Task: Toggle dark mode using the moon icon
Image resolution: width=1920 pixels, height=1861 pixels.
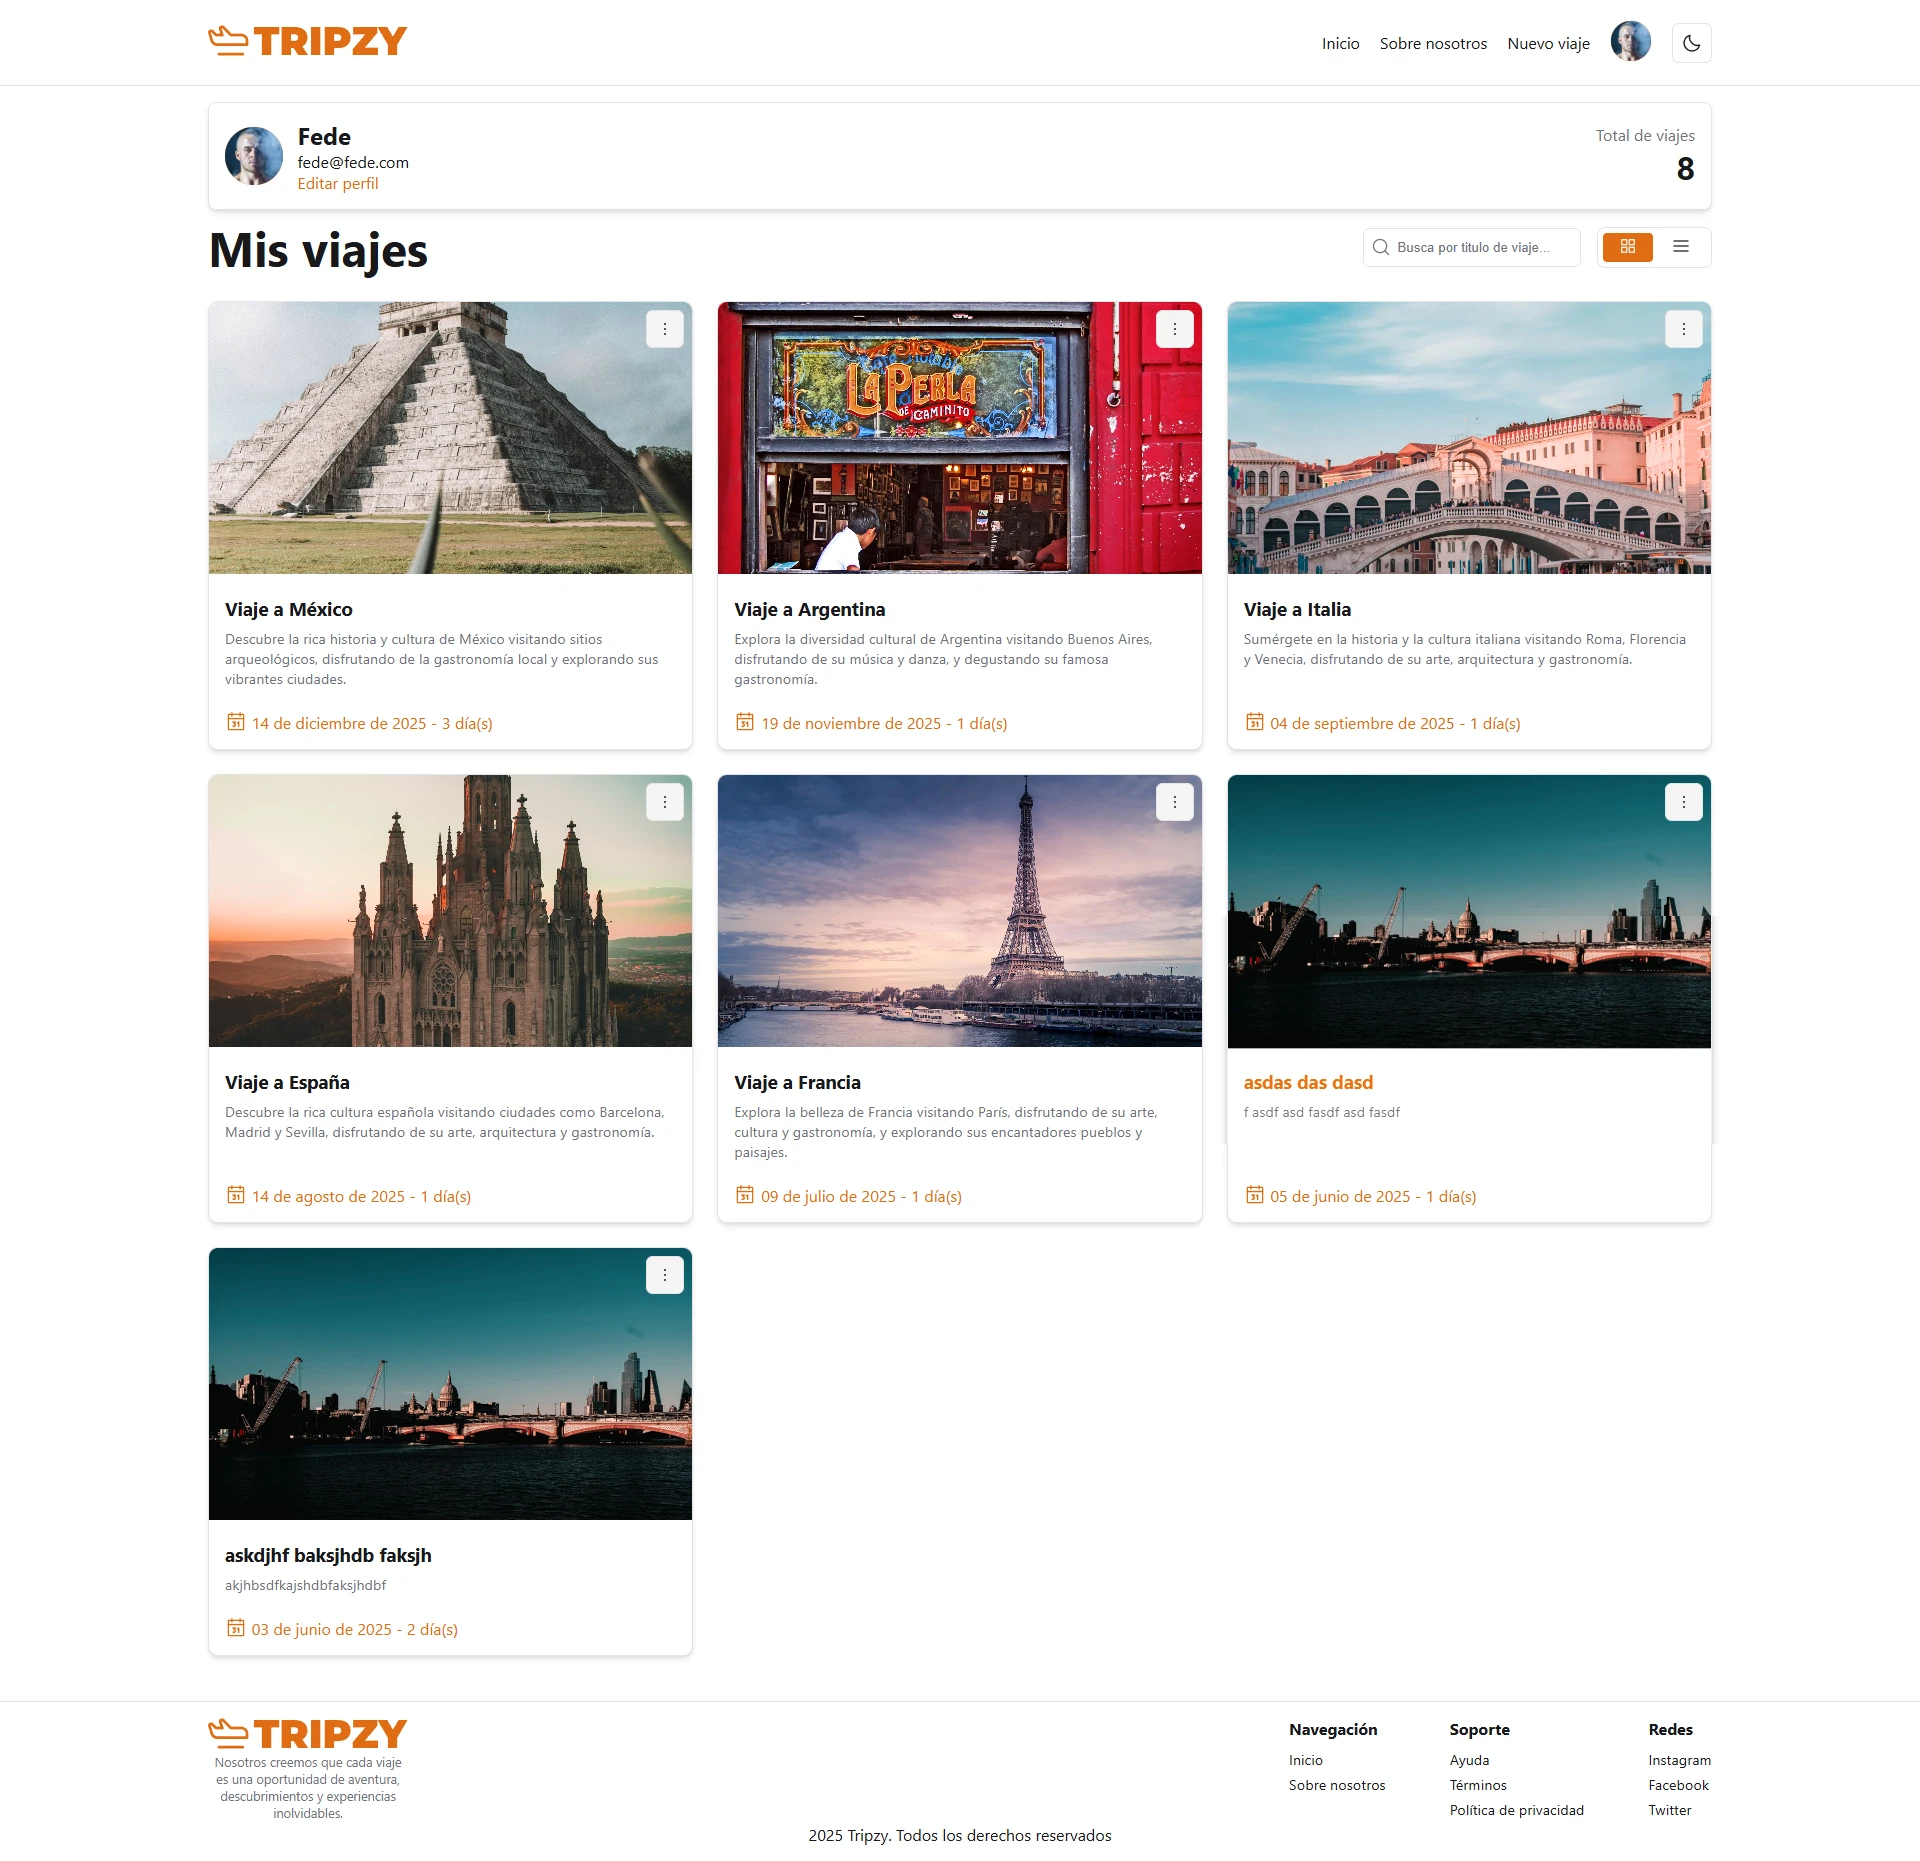Action: tap(1691, 43)
